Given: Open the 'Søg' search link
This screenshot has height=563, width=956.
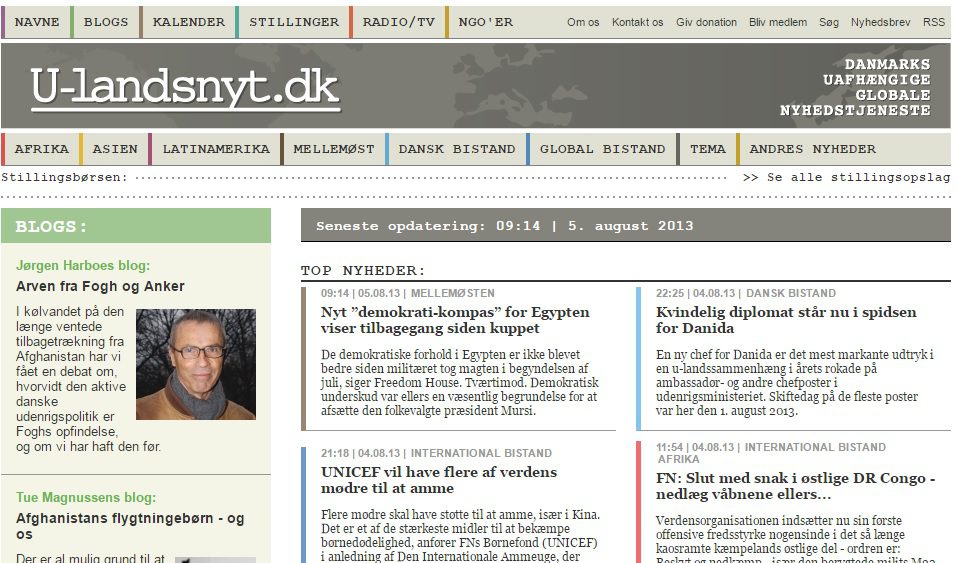Looking at the screenshot, I should (x=829, y=22).
